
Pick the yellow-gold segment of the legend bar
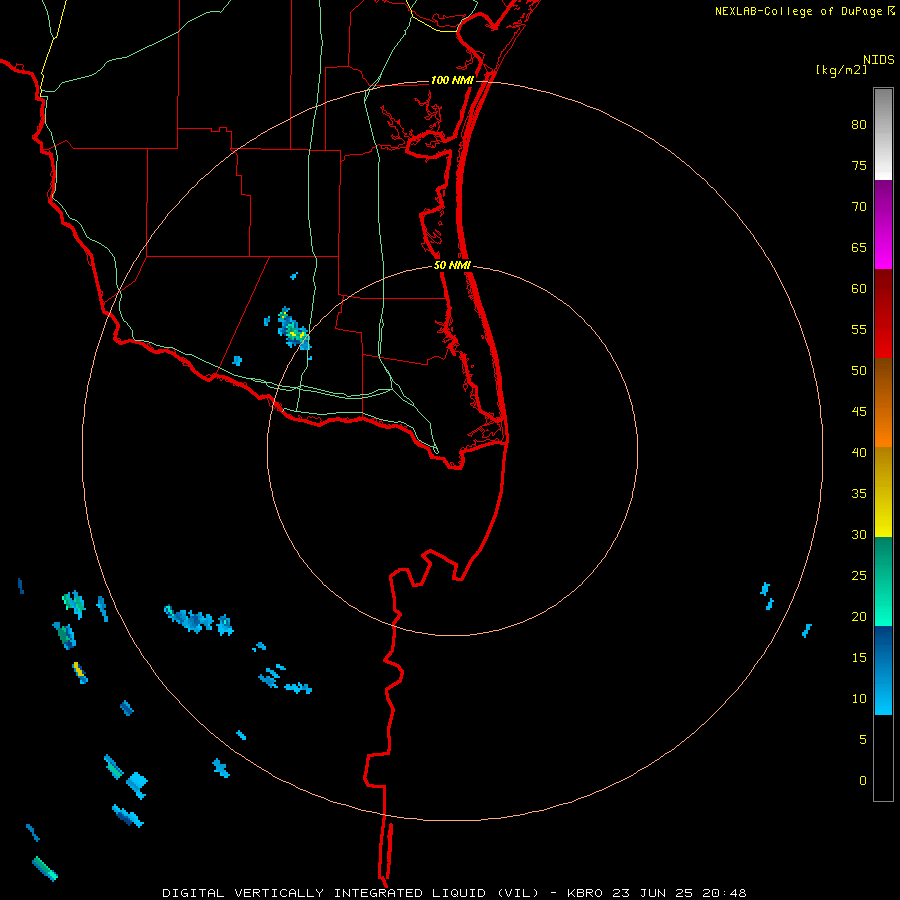[883, 492]
